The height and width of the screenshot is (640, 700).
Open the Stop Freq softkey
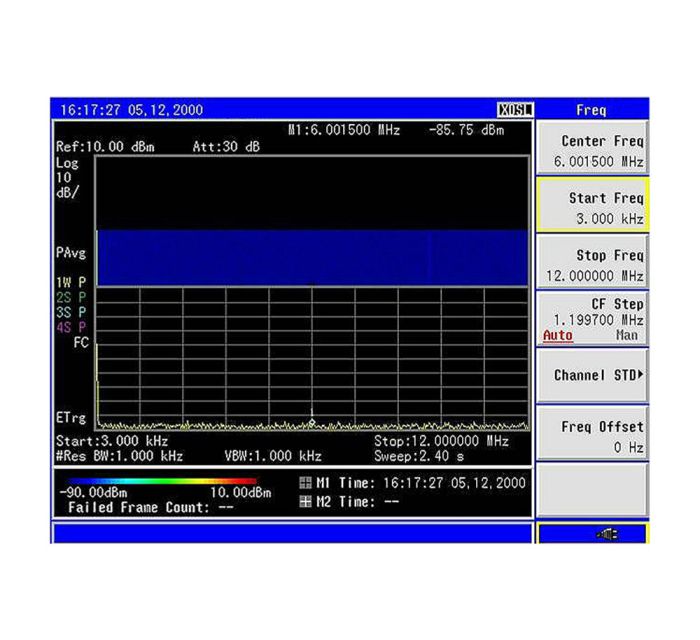click(592, 262)
